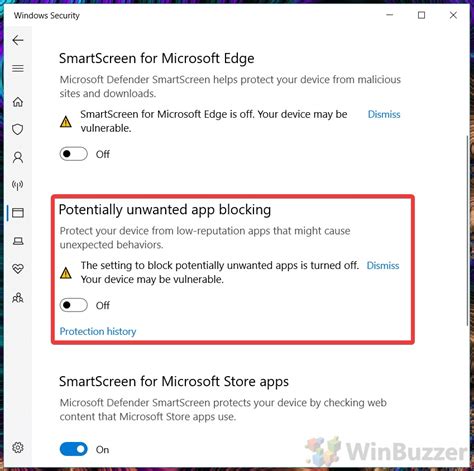Dismiss the SmartScreen for Edge warning

click(x=384, y=114)
